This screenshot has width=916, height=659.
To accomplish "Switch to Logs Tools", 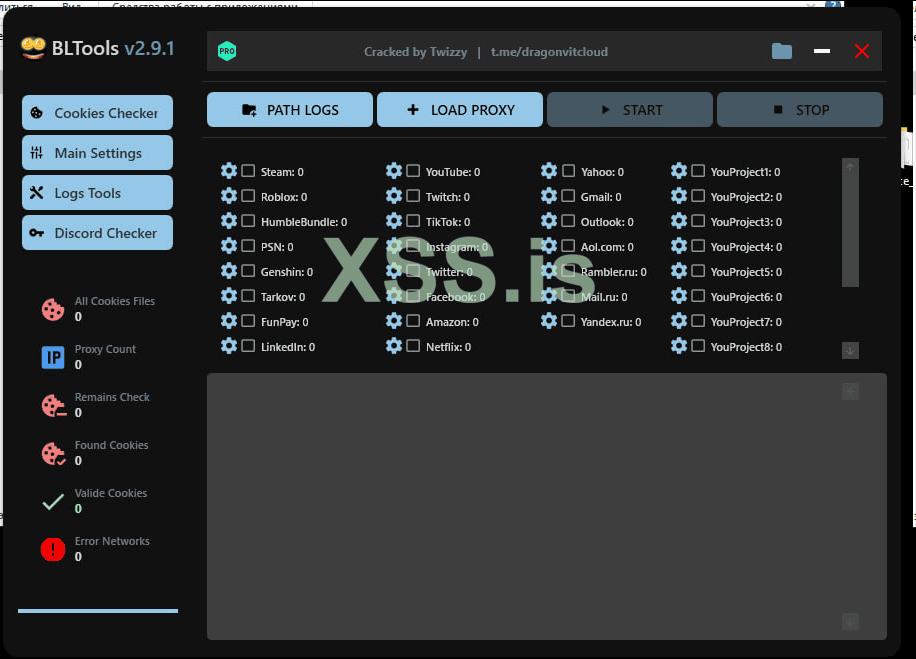I will click(x=98, y=193).
